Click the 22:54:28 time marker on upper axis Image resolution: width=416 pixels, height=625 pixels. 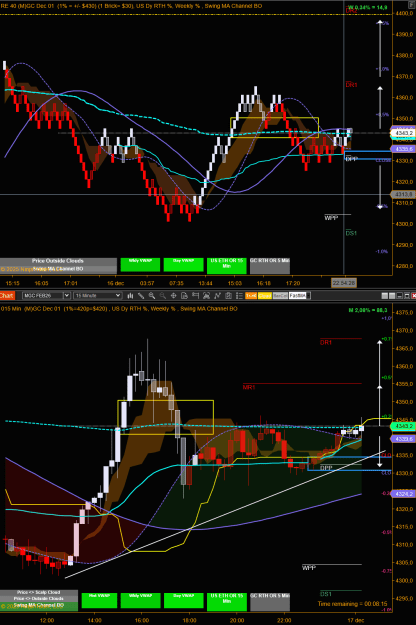(344, 283)
